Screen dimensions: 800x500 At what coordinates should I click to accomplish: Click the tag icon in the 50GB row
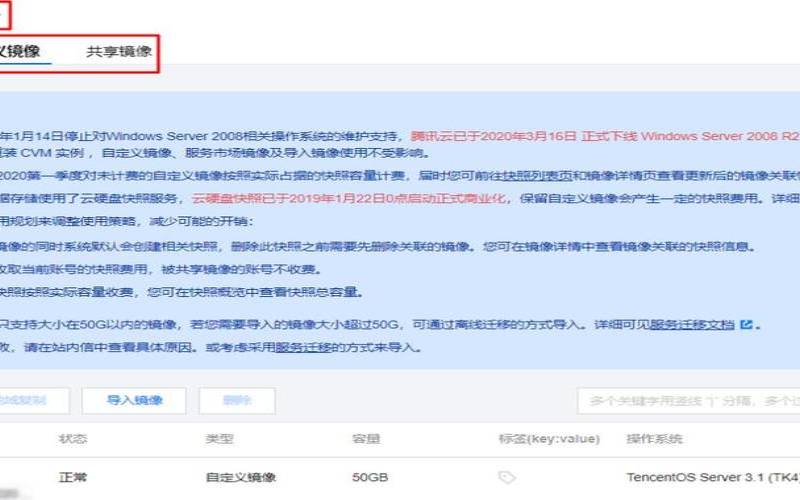pos(507,478)
